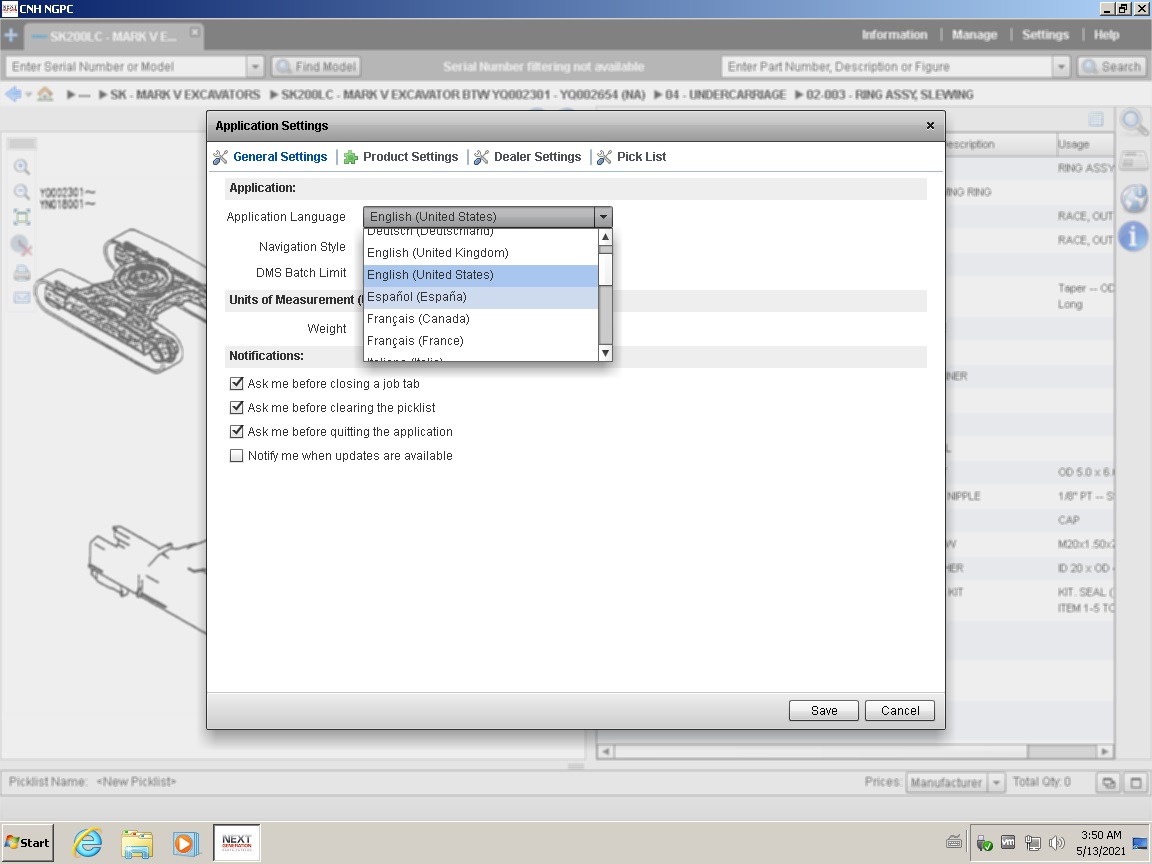Image resolution: width=1152 pixels, height=864 pixels.
Task: Select the Next Generation app taskbar icon
Action: (x=237, y=843)
